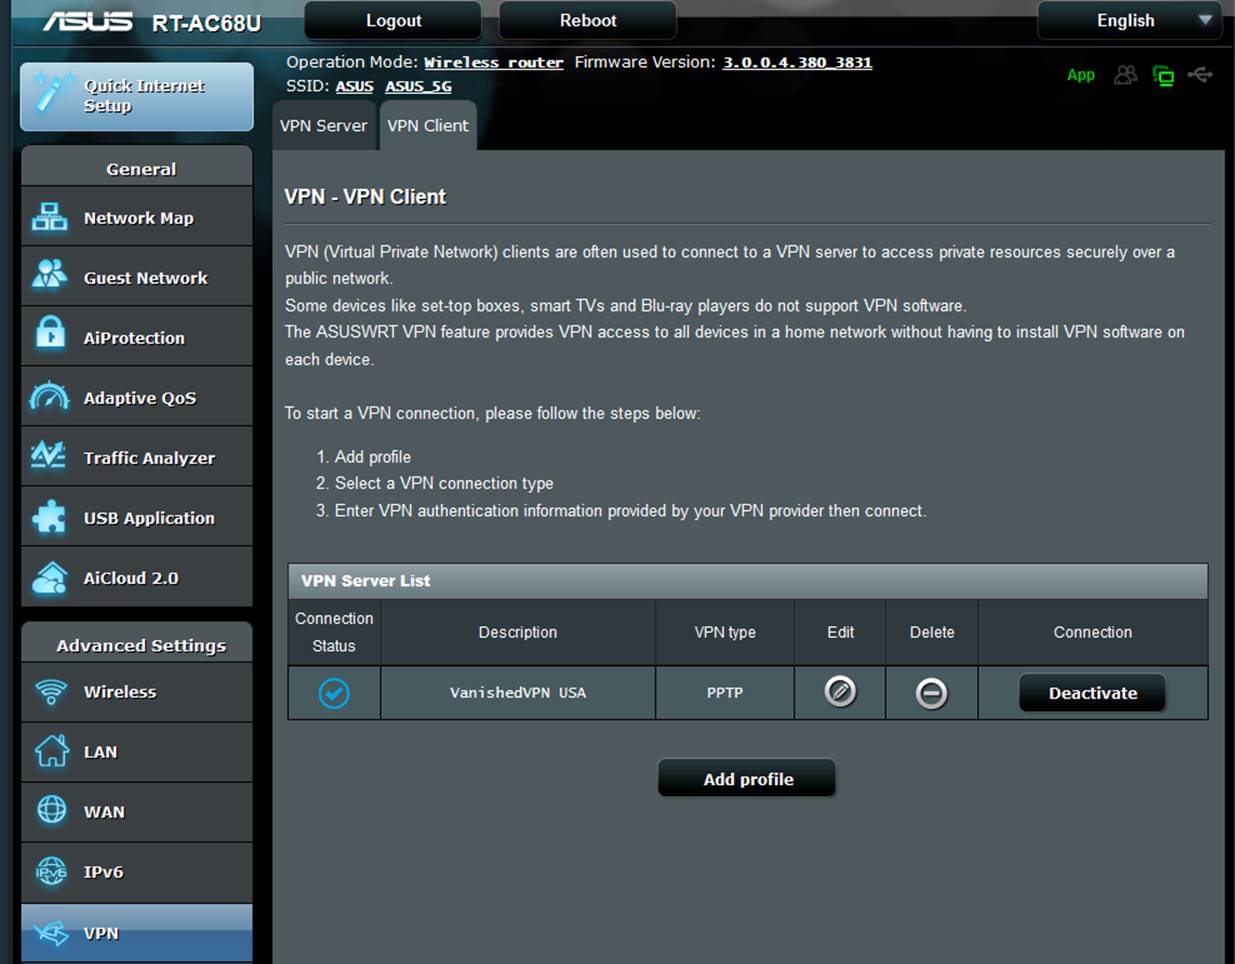Edit the VanishedVPN USA profile pencil icon
Screen dimensions: 1235x964
[840, 691]
